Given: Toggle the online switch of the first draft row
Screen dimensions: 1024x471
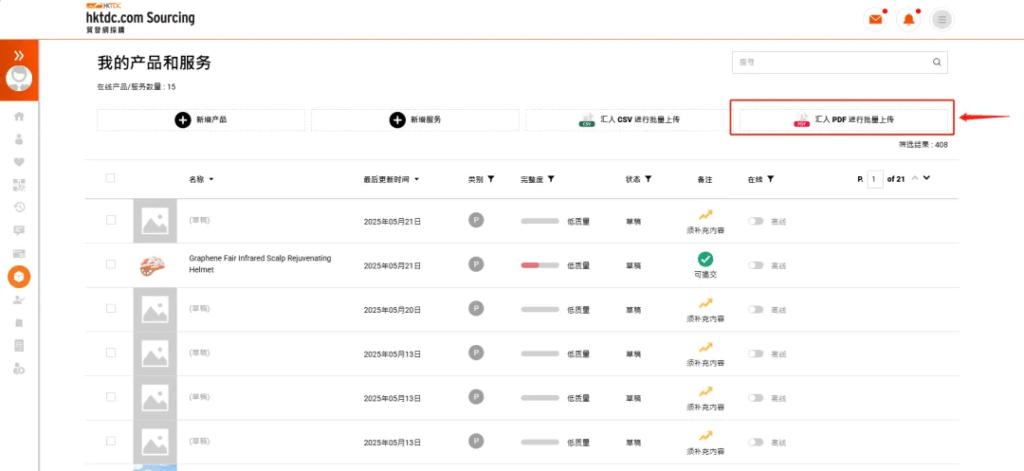Looking at the screenshot, I should point(756,221).
